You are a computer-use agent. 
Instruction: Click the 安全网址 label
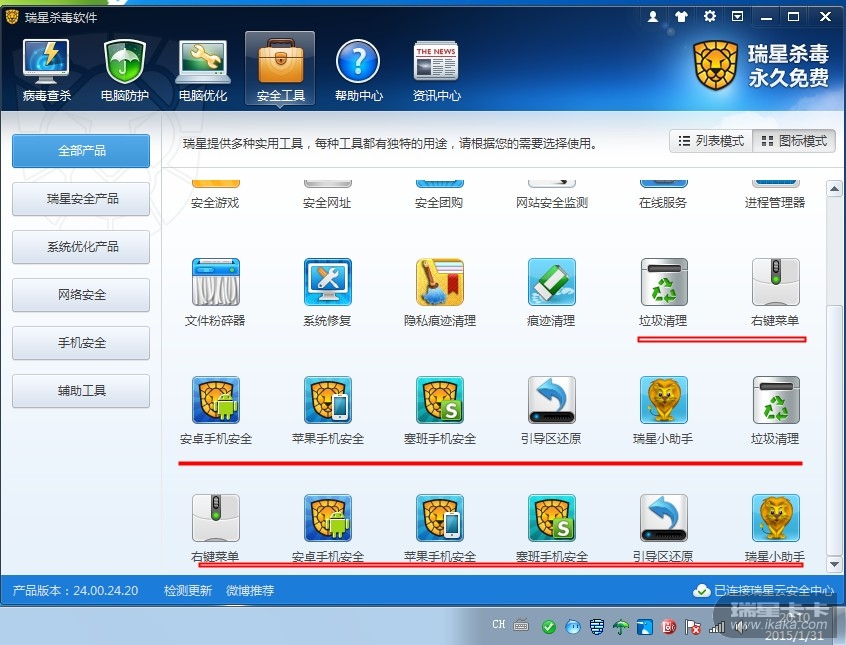click(x=327, y=203)
